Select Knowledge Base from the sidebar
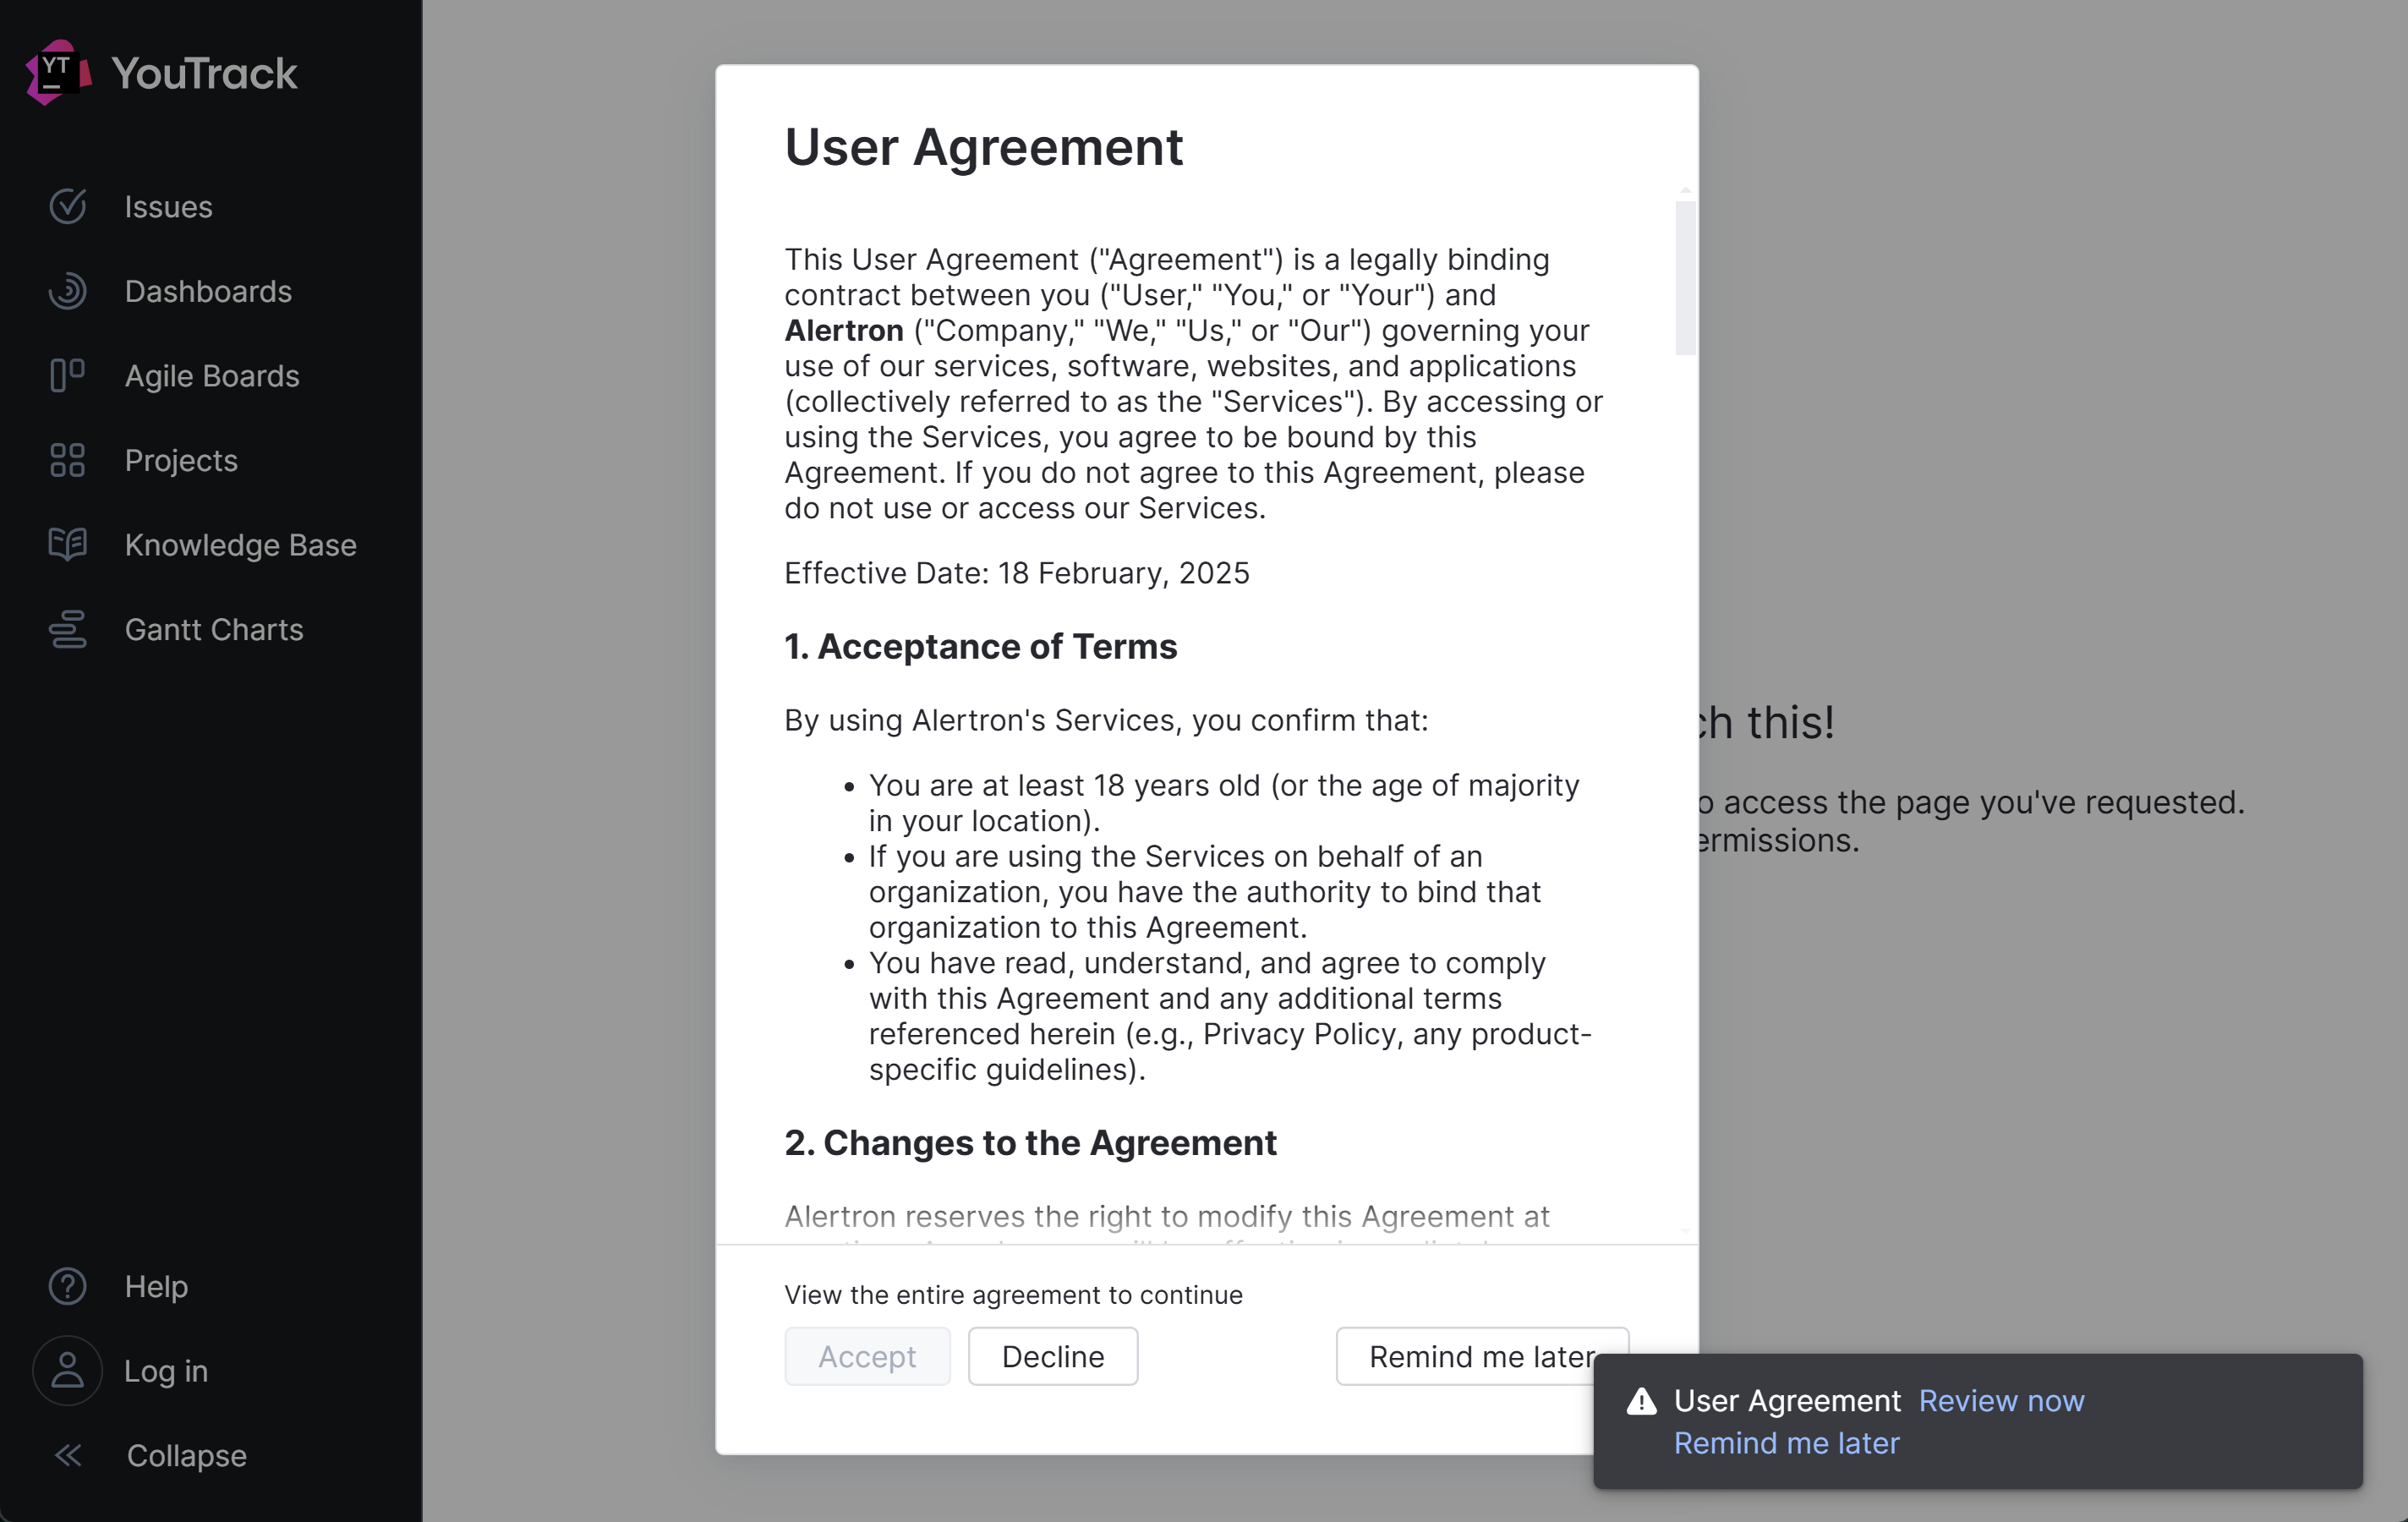Viewport: 2408px width, 1522px height. [240, 545]
